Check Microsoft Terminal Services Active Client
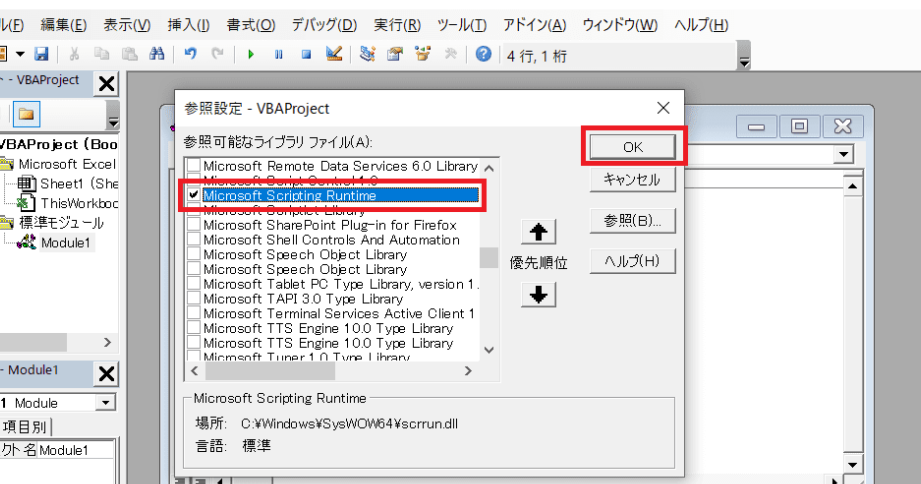 point(194,313)
